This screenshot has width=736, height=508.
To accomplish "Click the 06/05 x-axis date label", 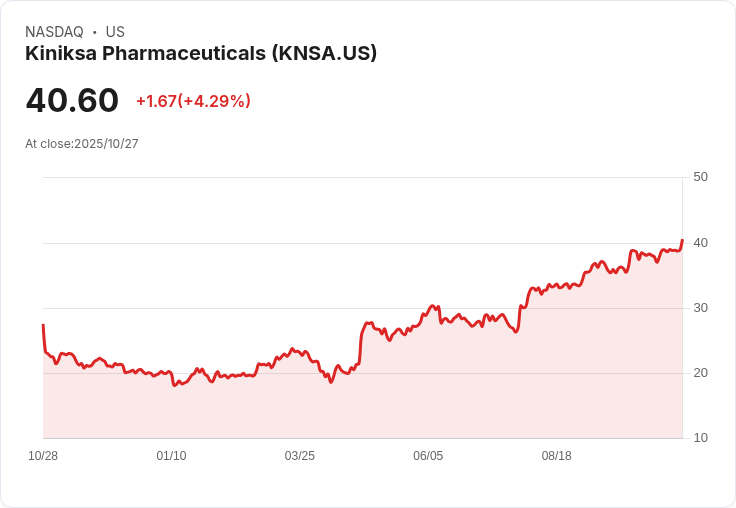I will click(428, 456).
